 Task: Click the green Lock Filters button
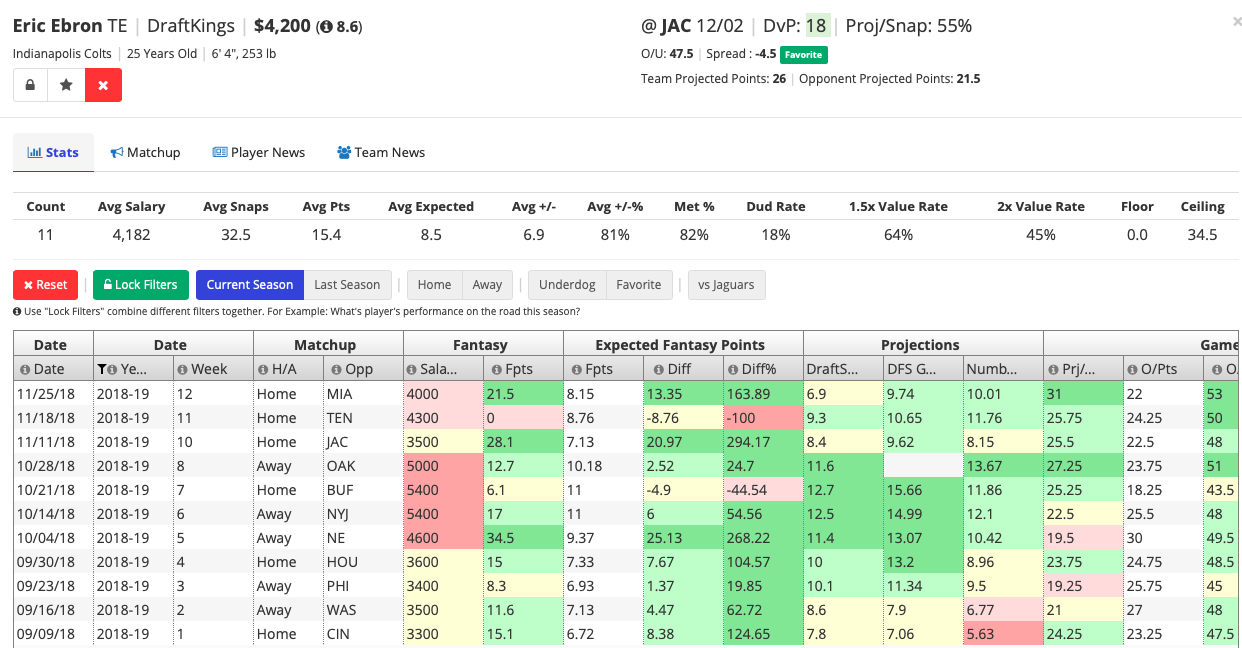pyautogui.click(x=141, y=285)
